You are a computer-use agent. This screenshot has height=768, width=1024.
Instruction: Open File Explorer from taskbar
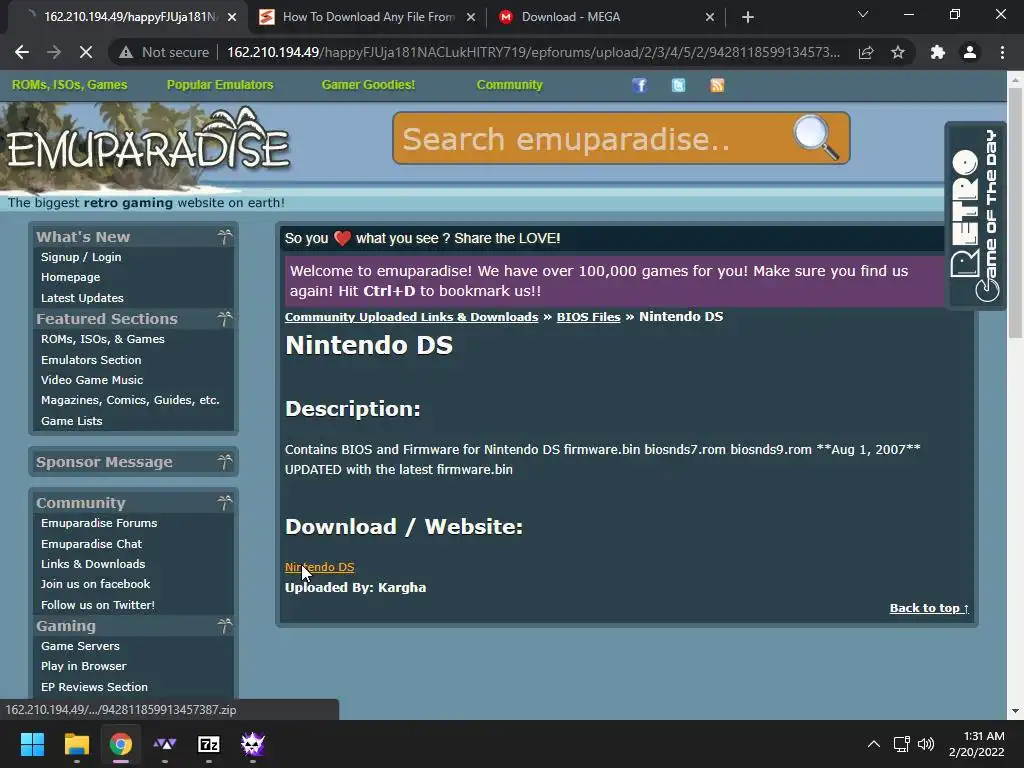[x=76, y=744]
